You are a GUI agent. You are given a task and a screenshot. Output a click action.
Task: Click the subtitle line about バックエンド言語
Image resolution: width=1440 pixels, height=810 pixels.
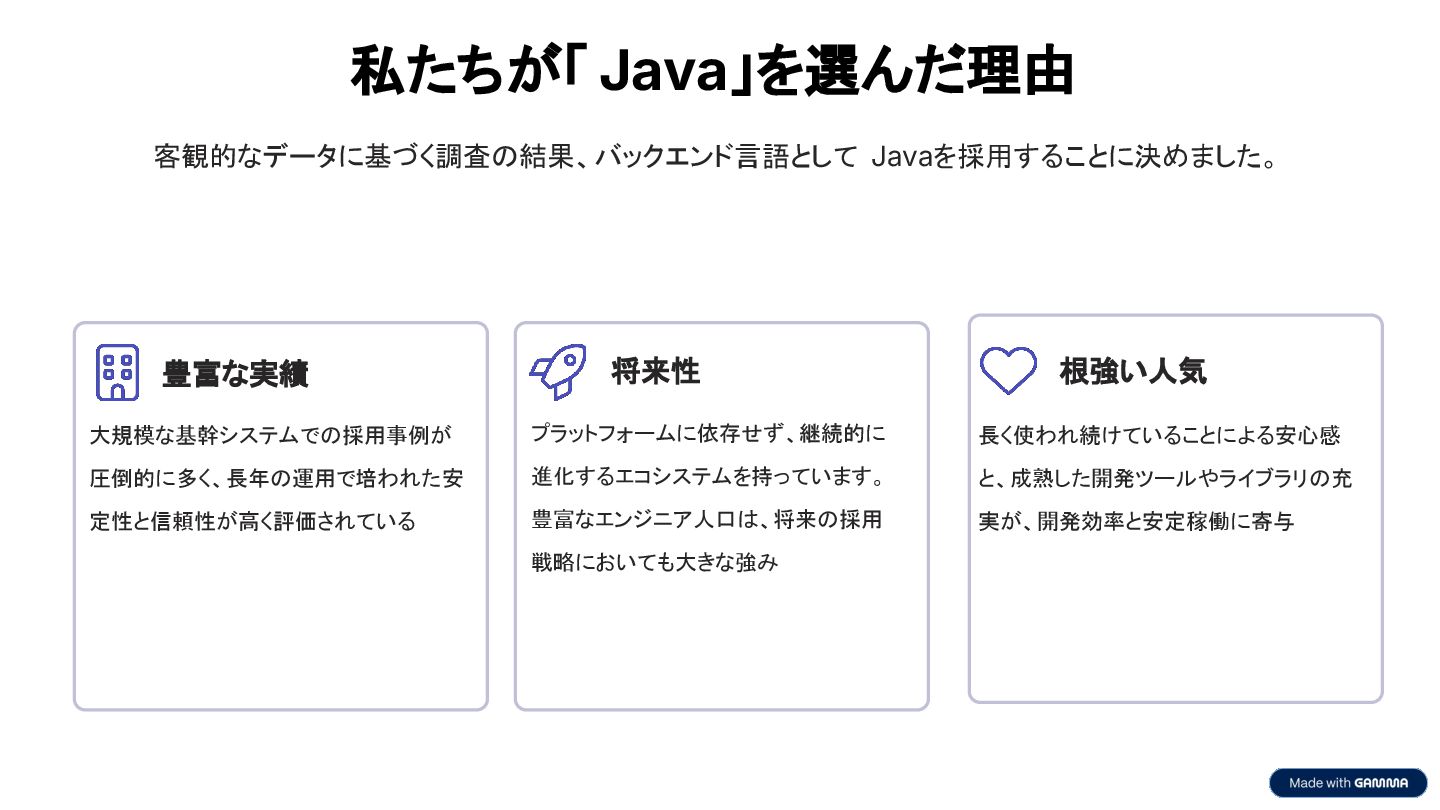(716, 157)
